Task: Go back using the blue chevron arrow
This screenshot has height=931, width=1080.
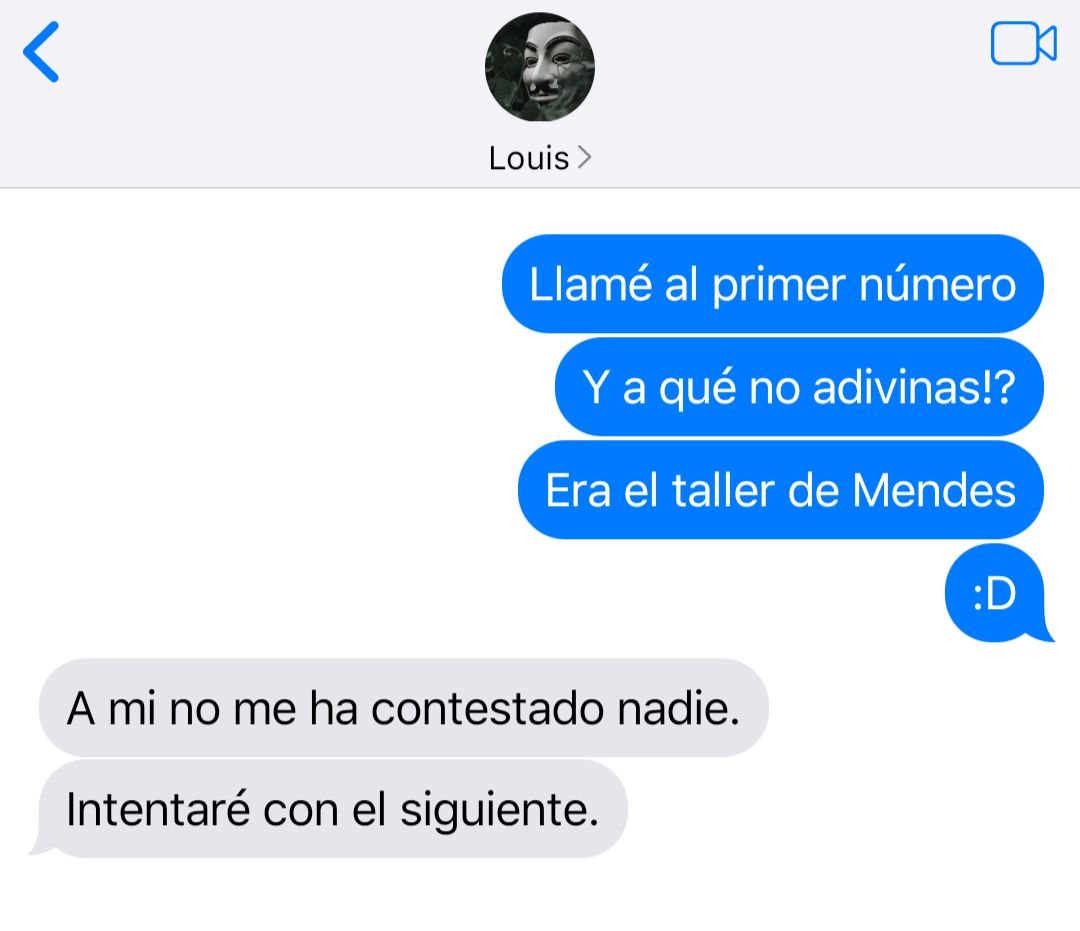Action: 41,52
